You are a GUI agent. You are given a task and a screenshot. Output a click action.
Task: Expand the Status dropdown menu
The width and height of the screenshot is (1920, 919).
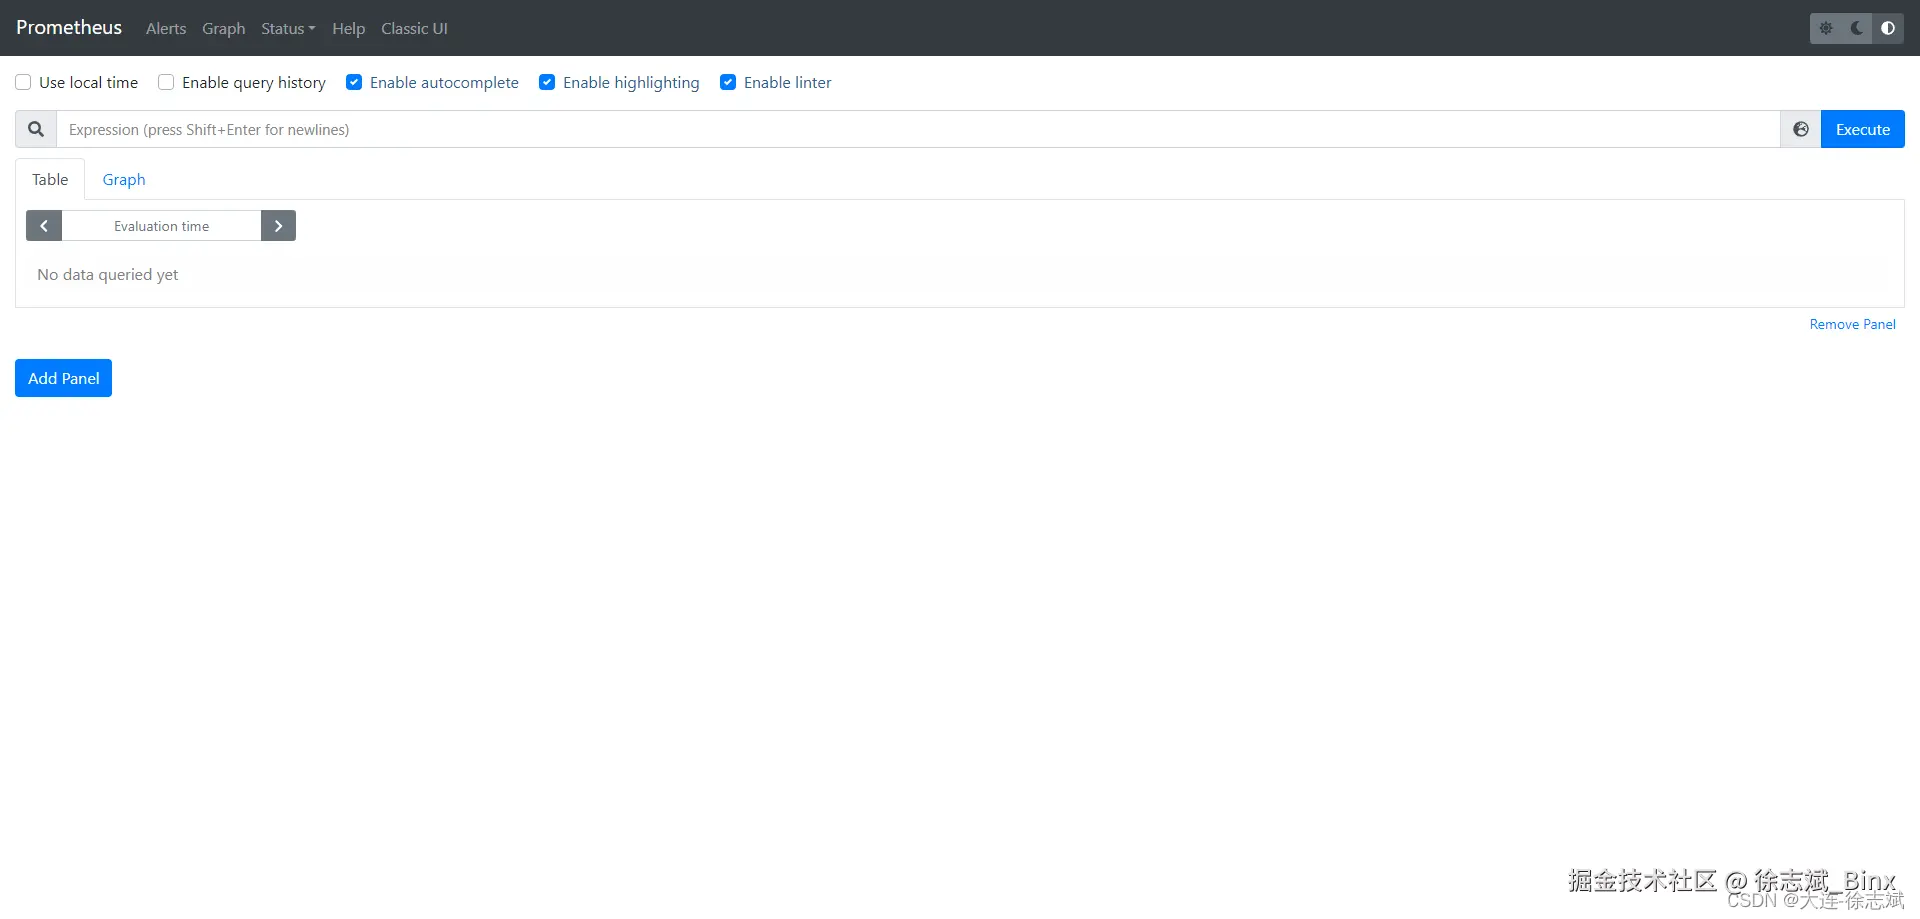288,28
